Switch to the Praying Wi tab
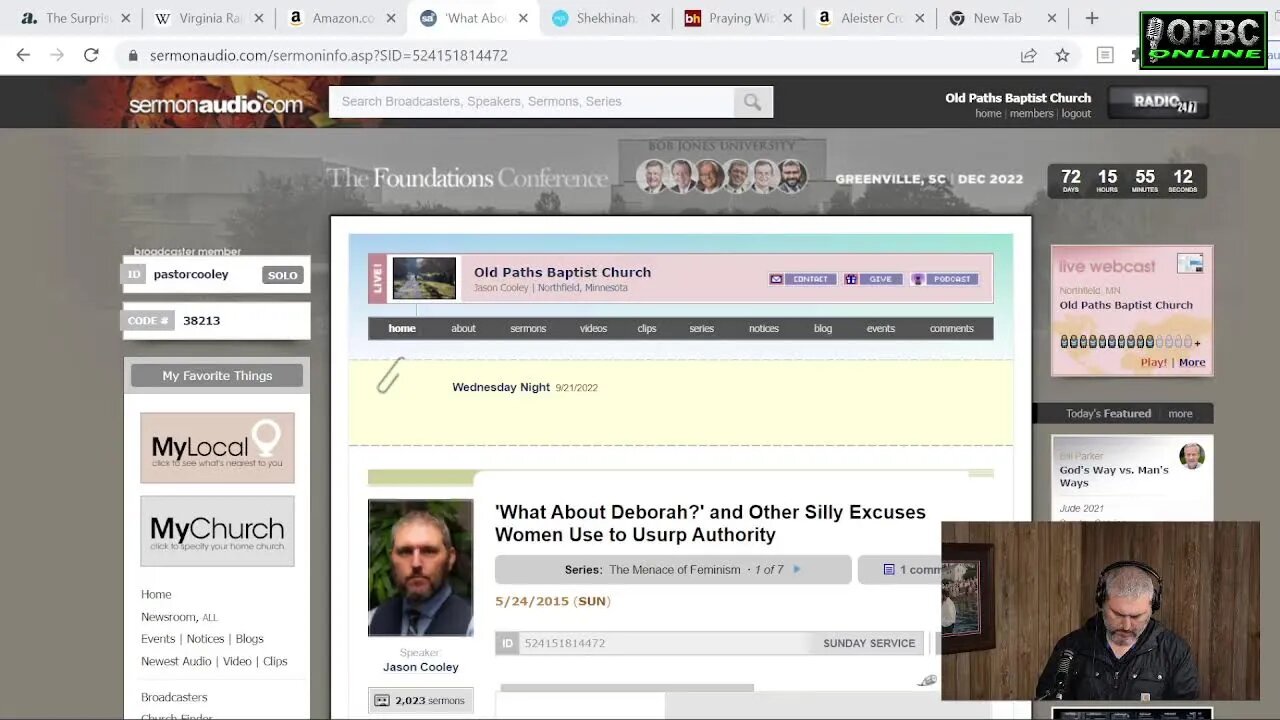 (738, 18)
